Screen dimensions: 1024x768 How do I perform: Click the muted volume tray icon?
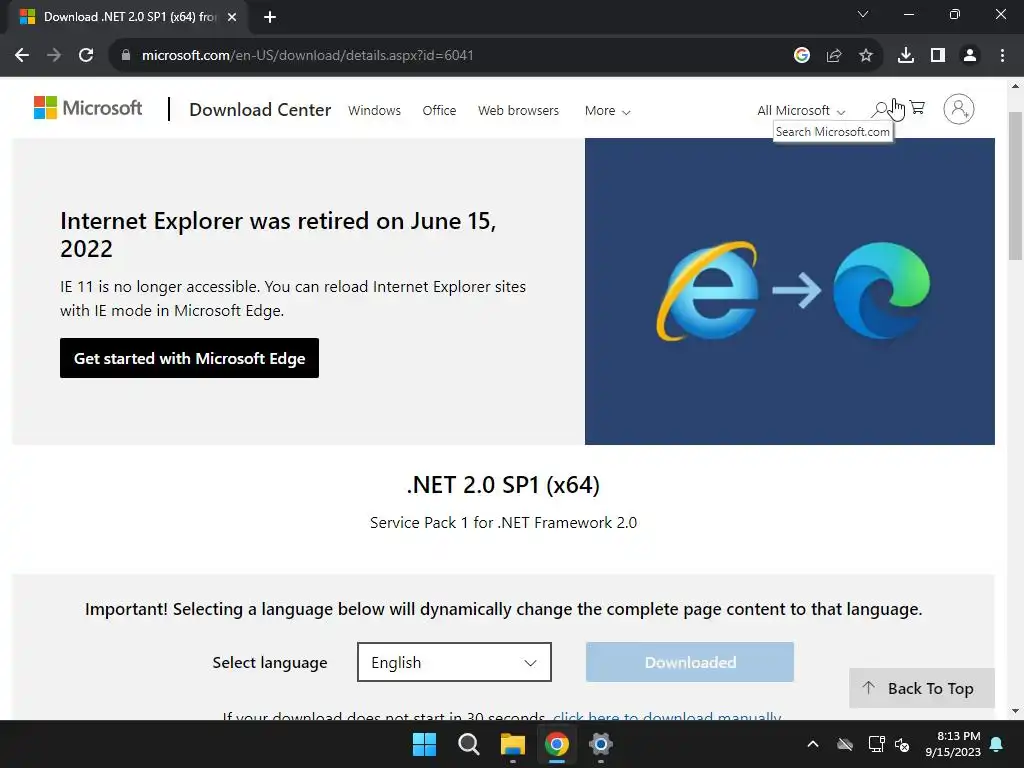902,744
